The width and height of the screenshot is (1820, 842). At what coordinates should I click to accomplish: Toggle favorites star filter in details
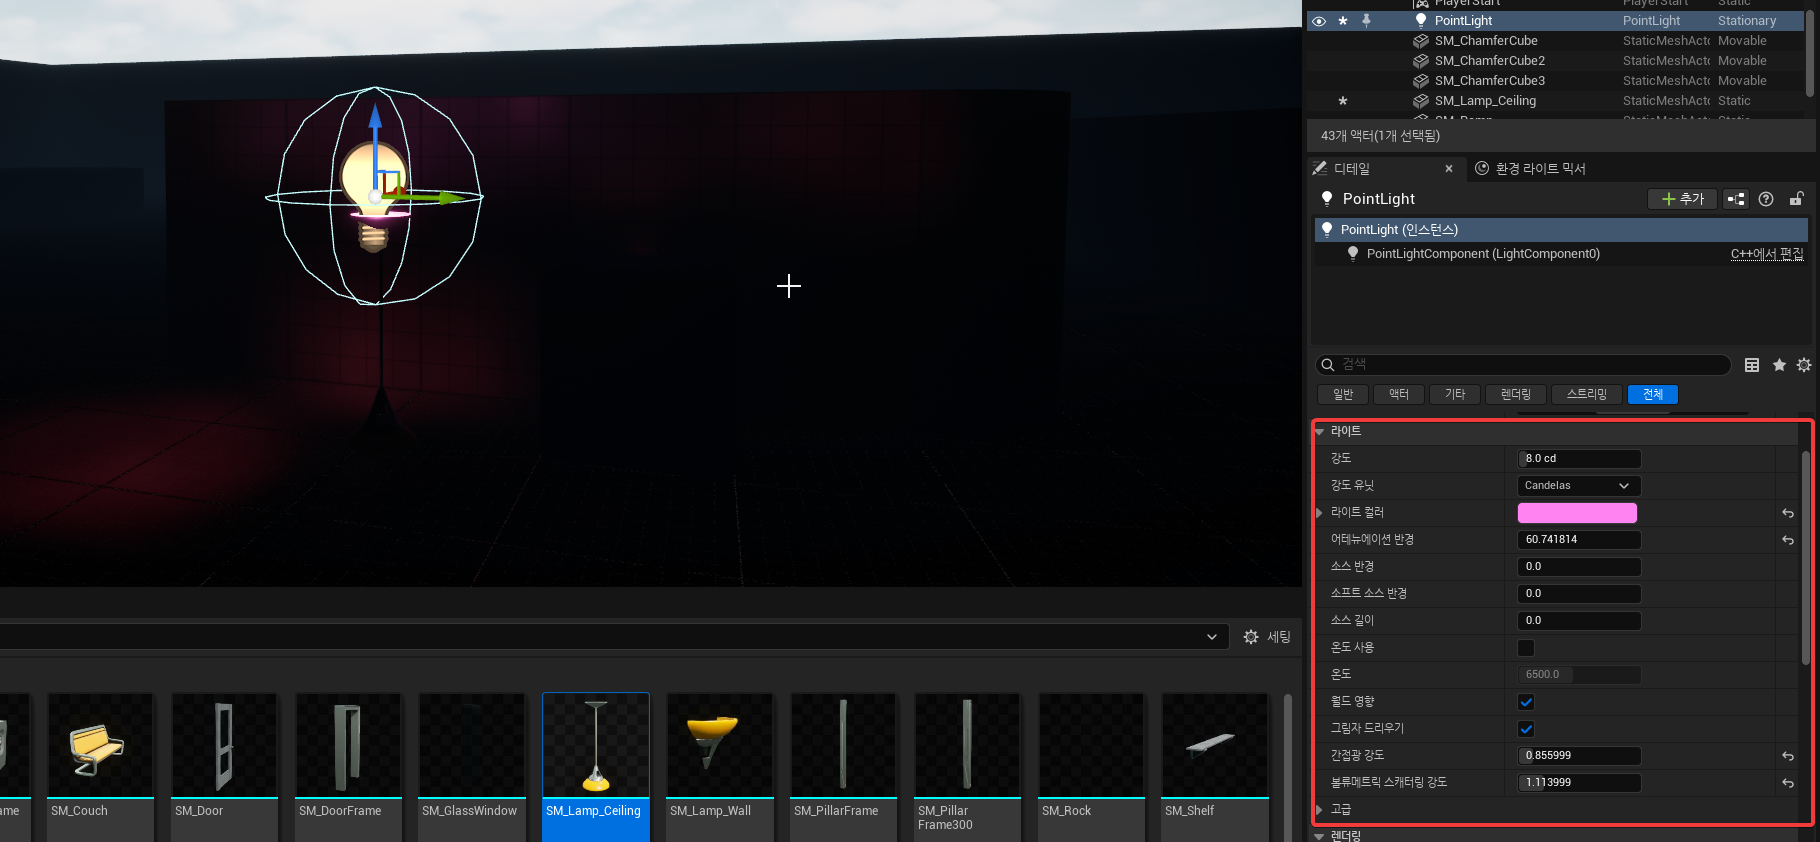click(1779, 365)
